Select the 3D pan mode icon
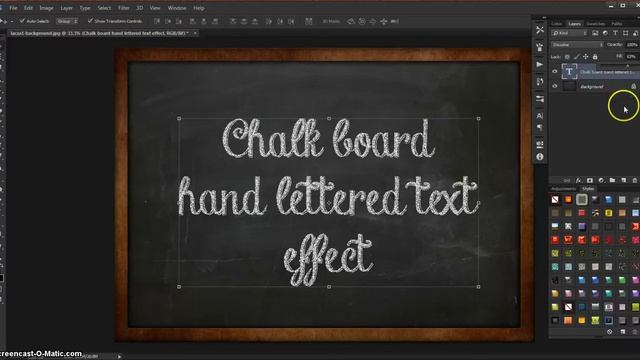Screen dimensions: 640x360 pos(373,21)
